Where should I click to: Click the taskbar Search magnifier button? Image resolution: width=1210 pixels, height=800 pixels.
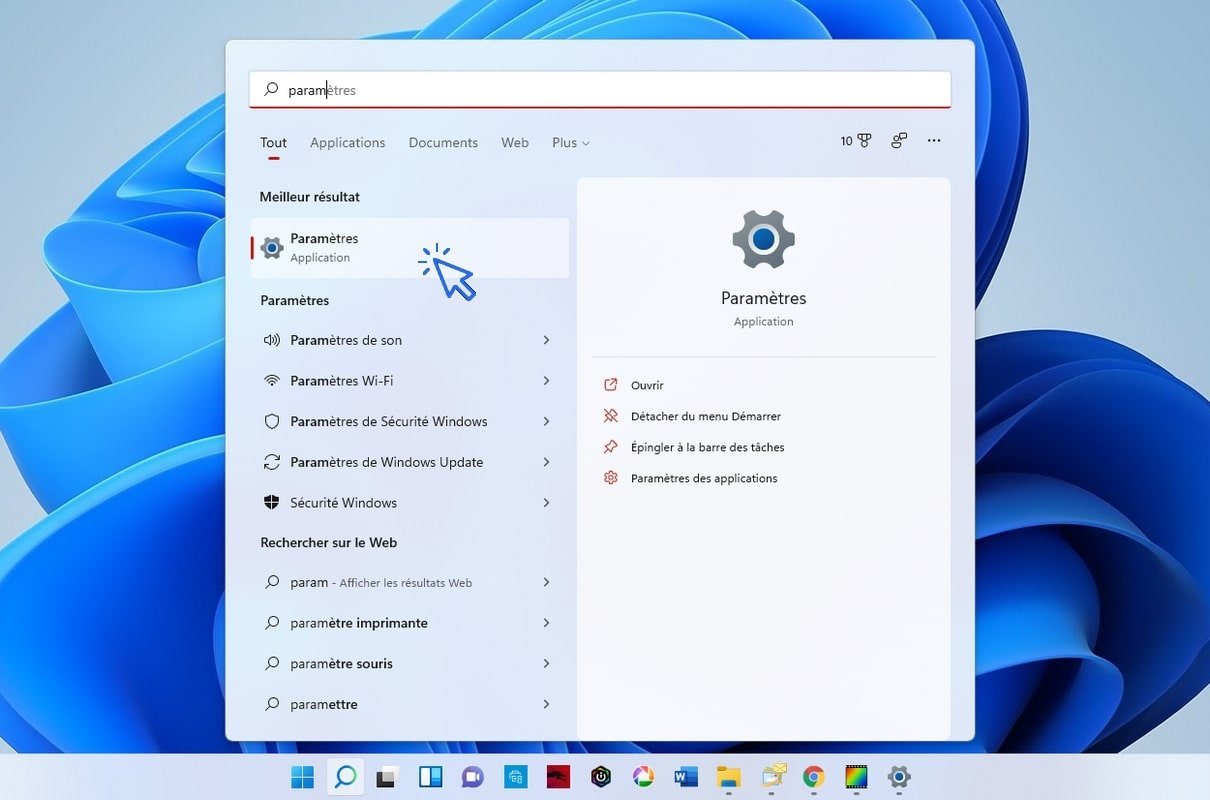pos(345,776)
